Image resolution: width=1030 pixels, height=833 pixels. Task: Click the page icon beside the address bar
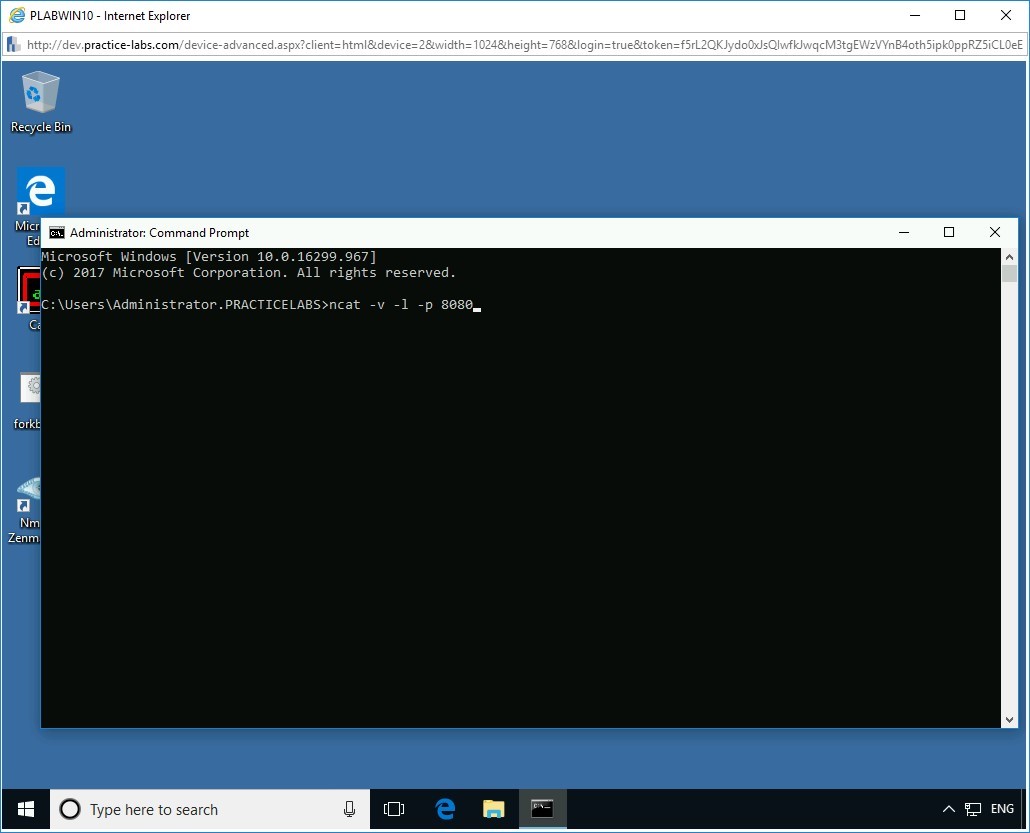(13, 45)
